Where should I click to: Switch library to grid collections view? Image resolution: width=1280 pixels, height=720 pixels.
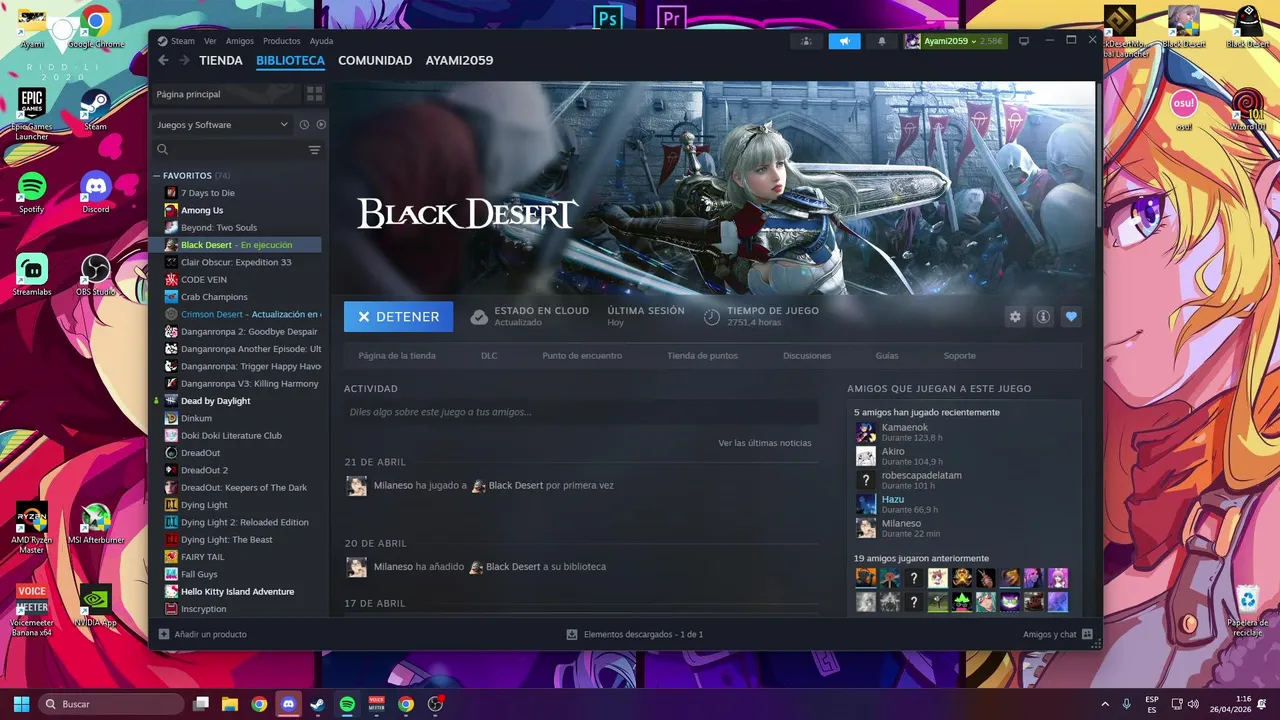click(314, 93)
